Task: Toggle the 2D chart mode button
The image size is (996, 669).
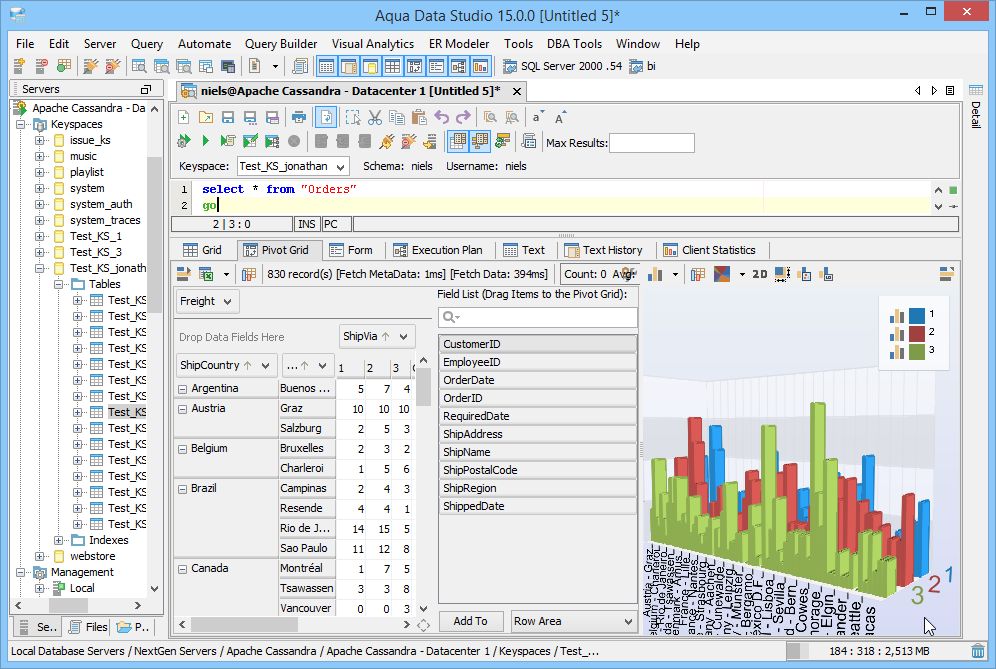Action: click(x=759, y=274)
